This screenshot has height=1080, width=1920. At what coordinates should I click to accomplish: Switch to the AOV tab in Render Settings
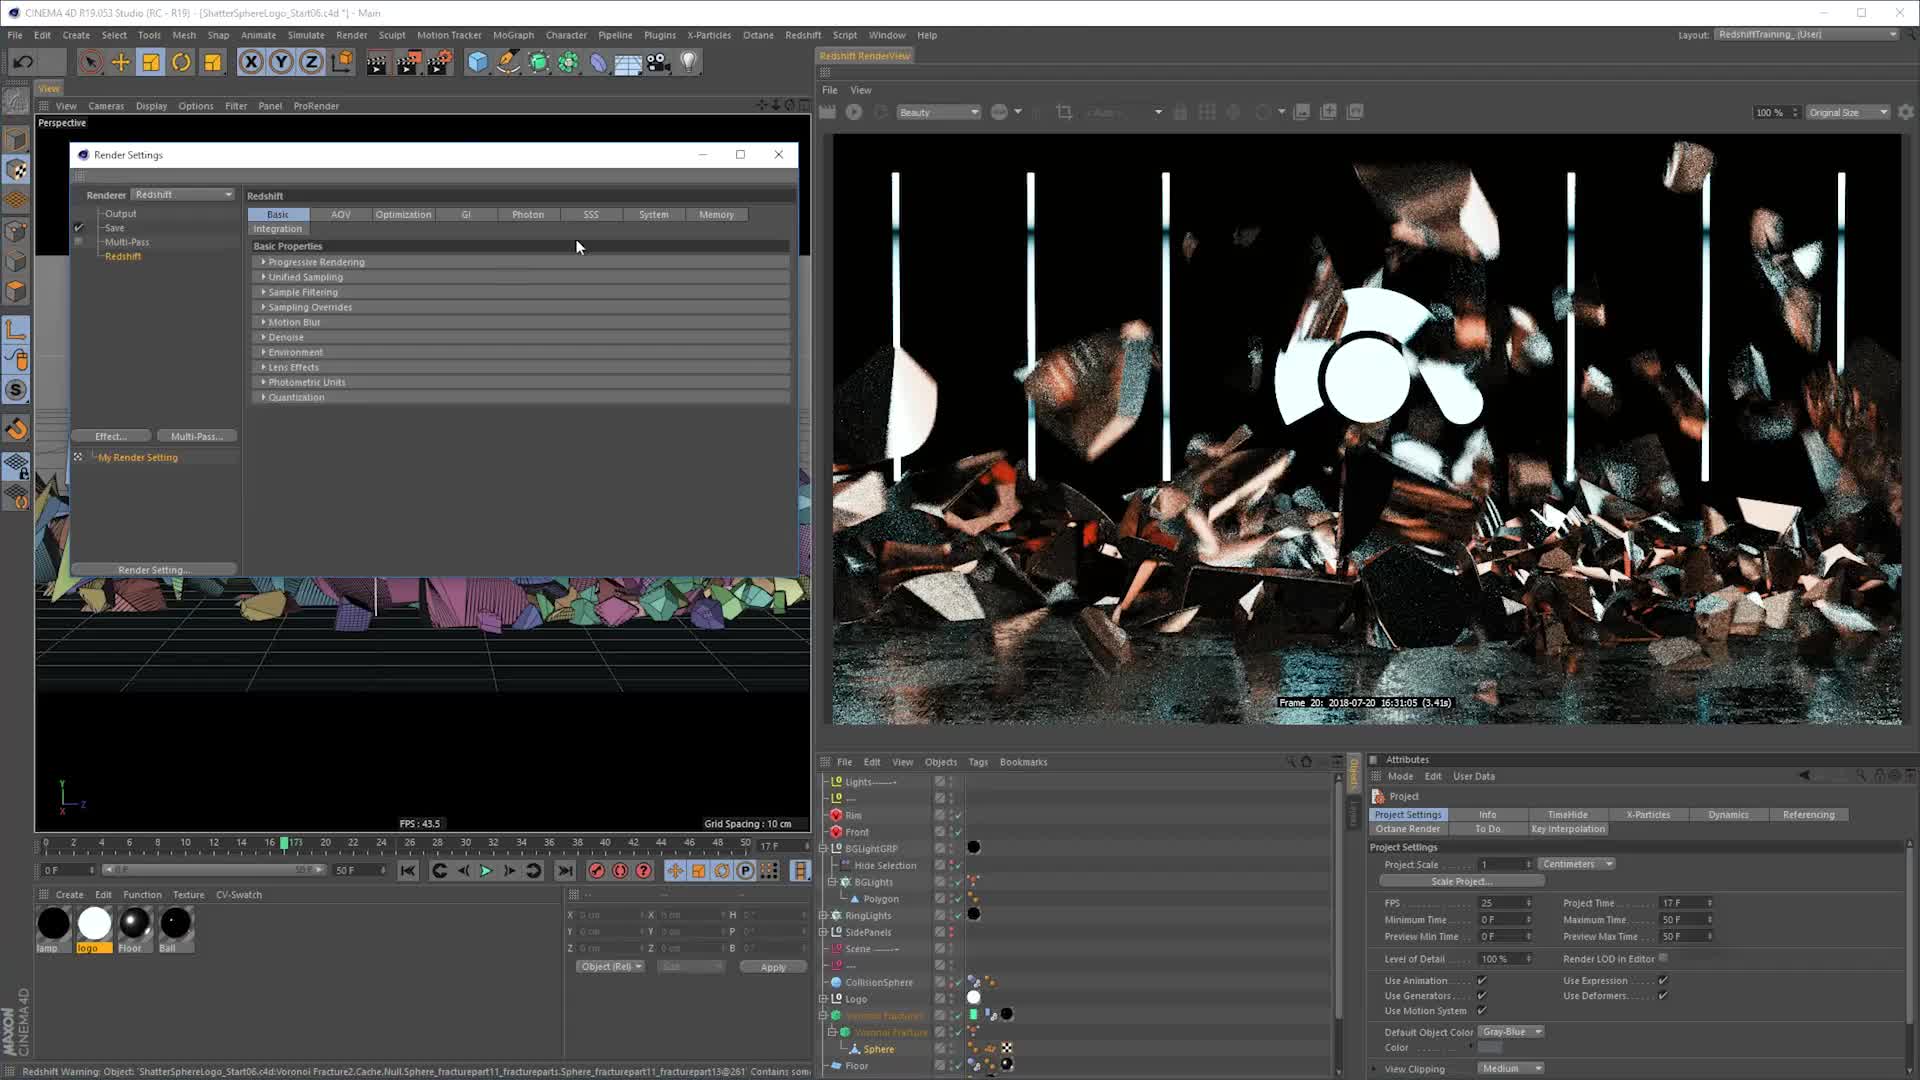(340, 214)
